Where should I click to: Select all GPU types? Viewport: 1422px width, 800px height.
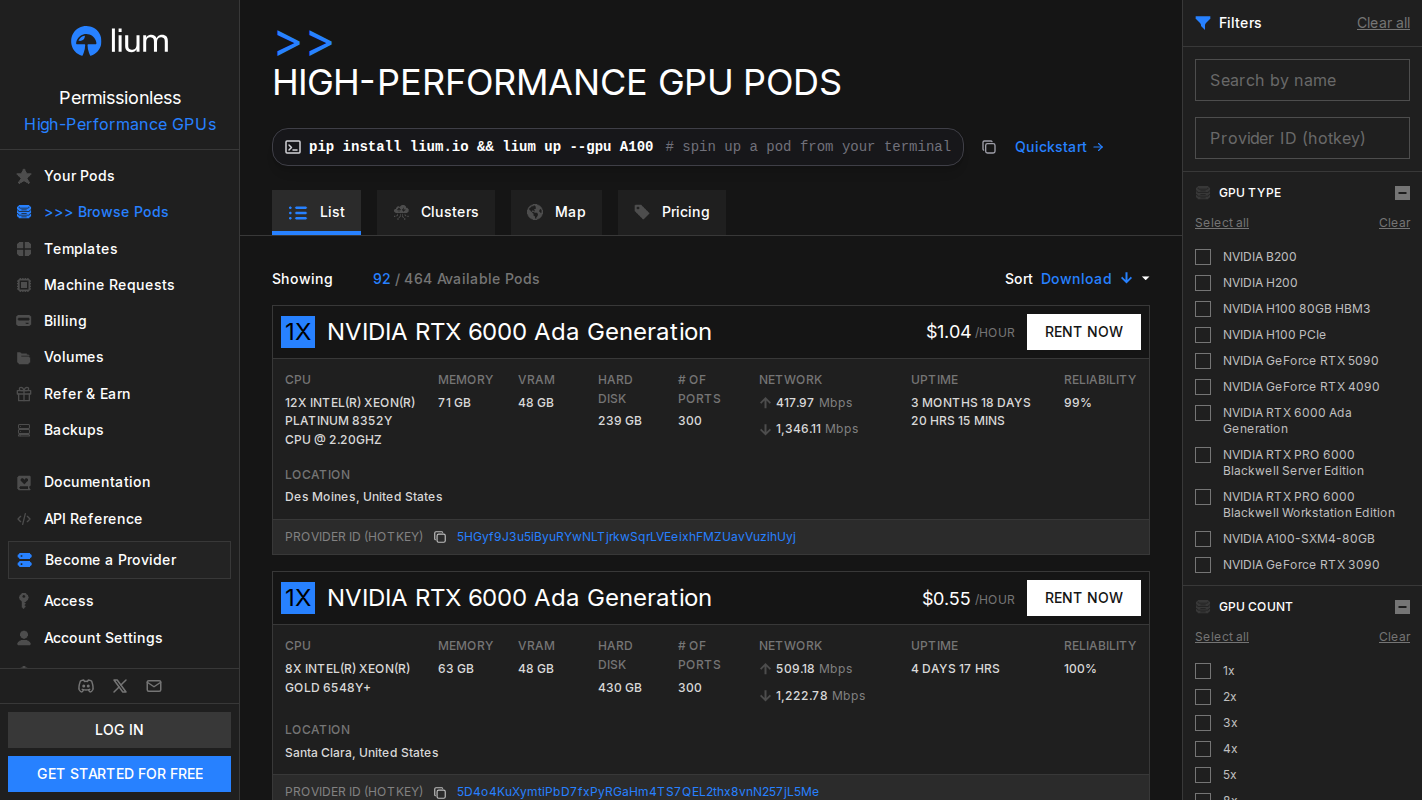1222,223
